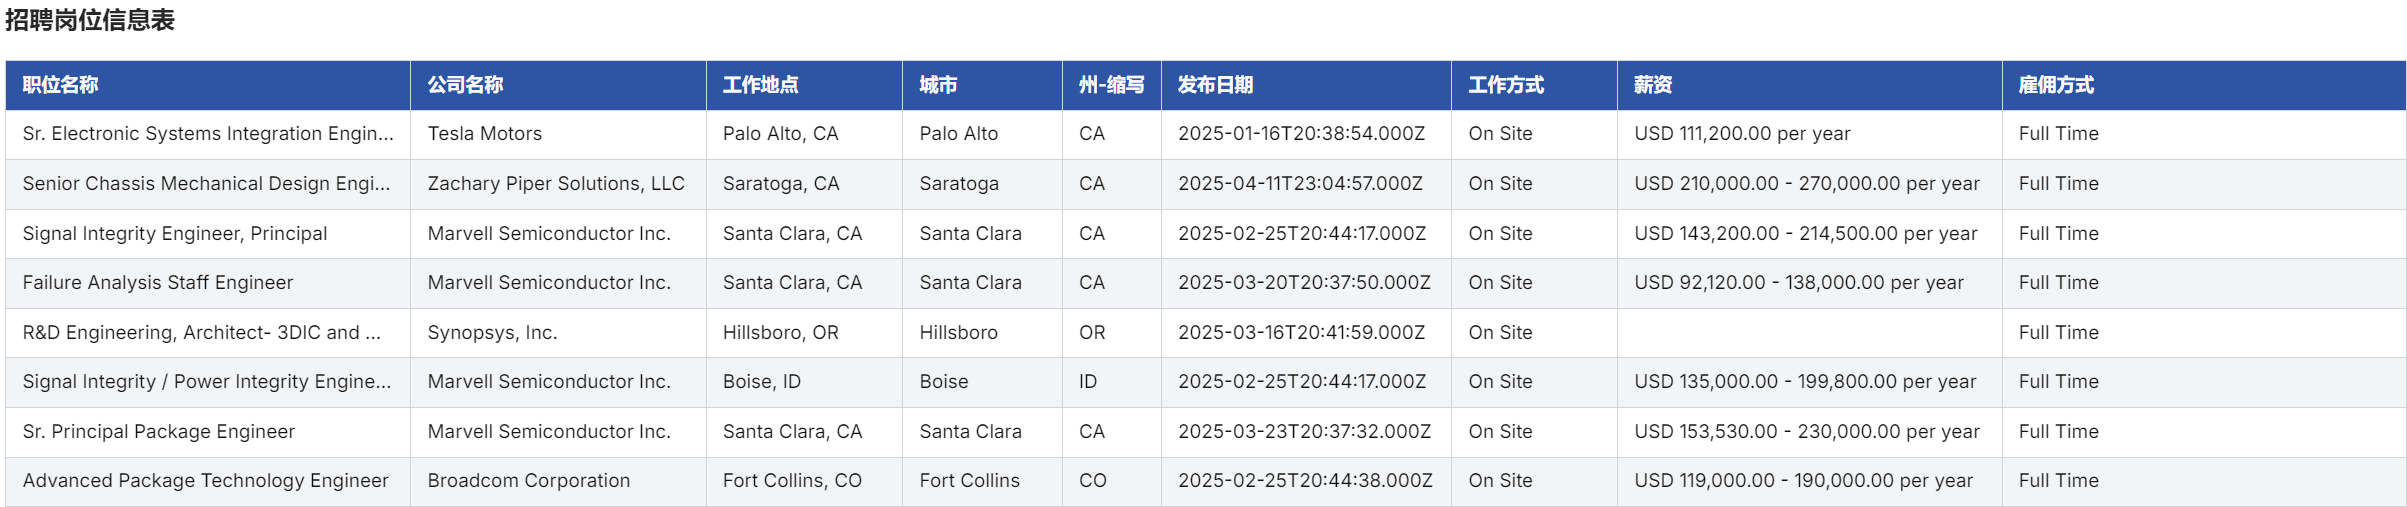This screenshot has width=2407, height=507.
Task: Click the 州-缩写 column header
Action: [x=1111, y=85]
